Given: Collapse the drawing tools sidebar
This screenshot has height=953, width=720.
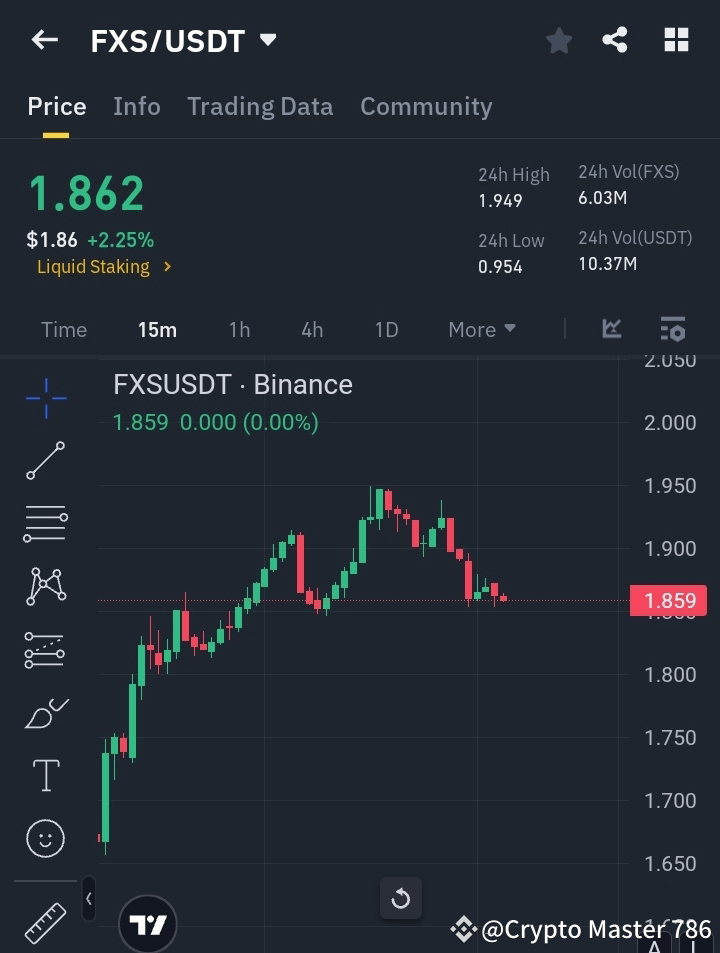Looking at the screenshot, I should [88, 898].
